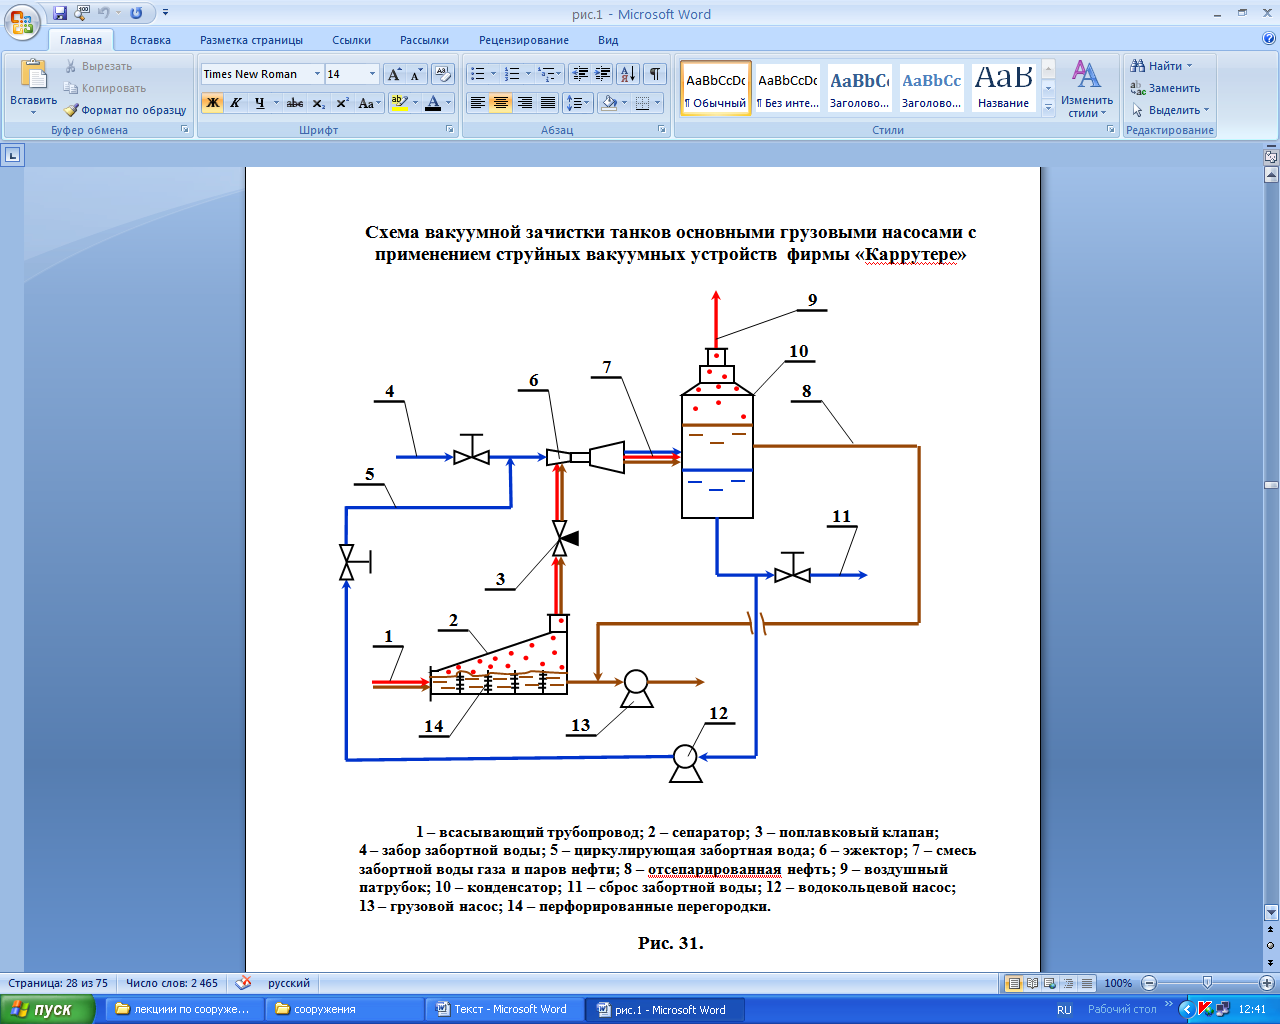The height and width of the screenshot is (1024, 1280).
Task: Expand the font size dropdown
Action: [372, 74]
